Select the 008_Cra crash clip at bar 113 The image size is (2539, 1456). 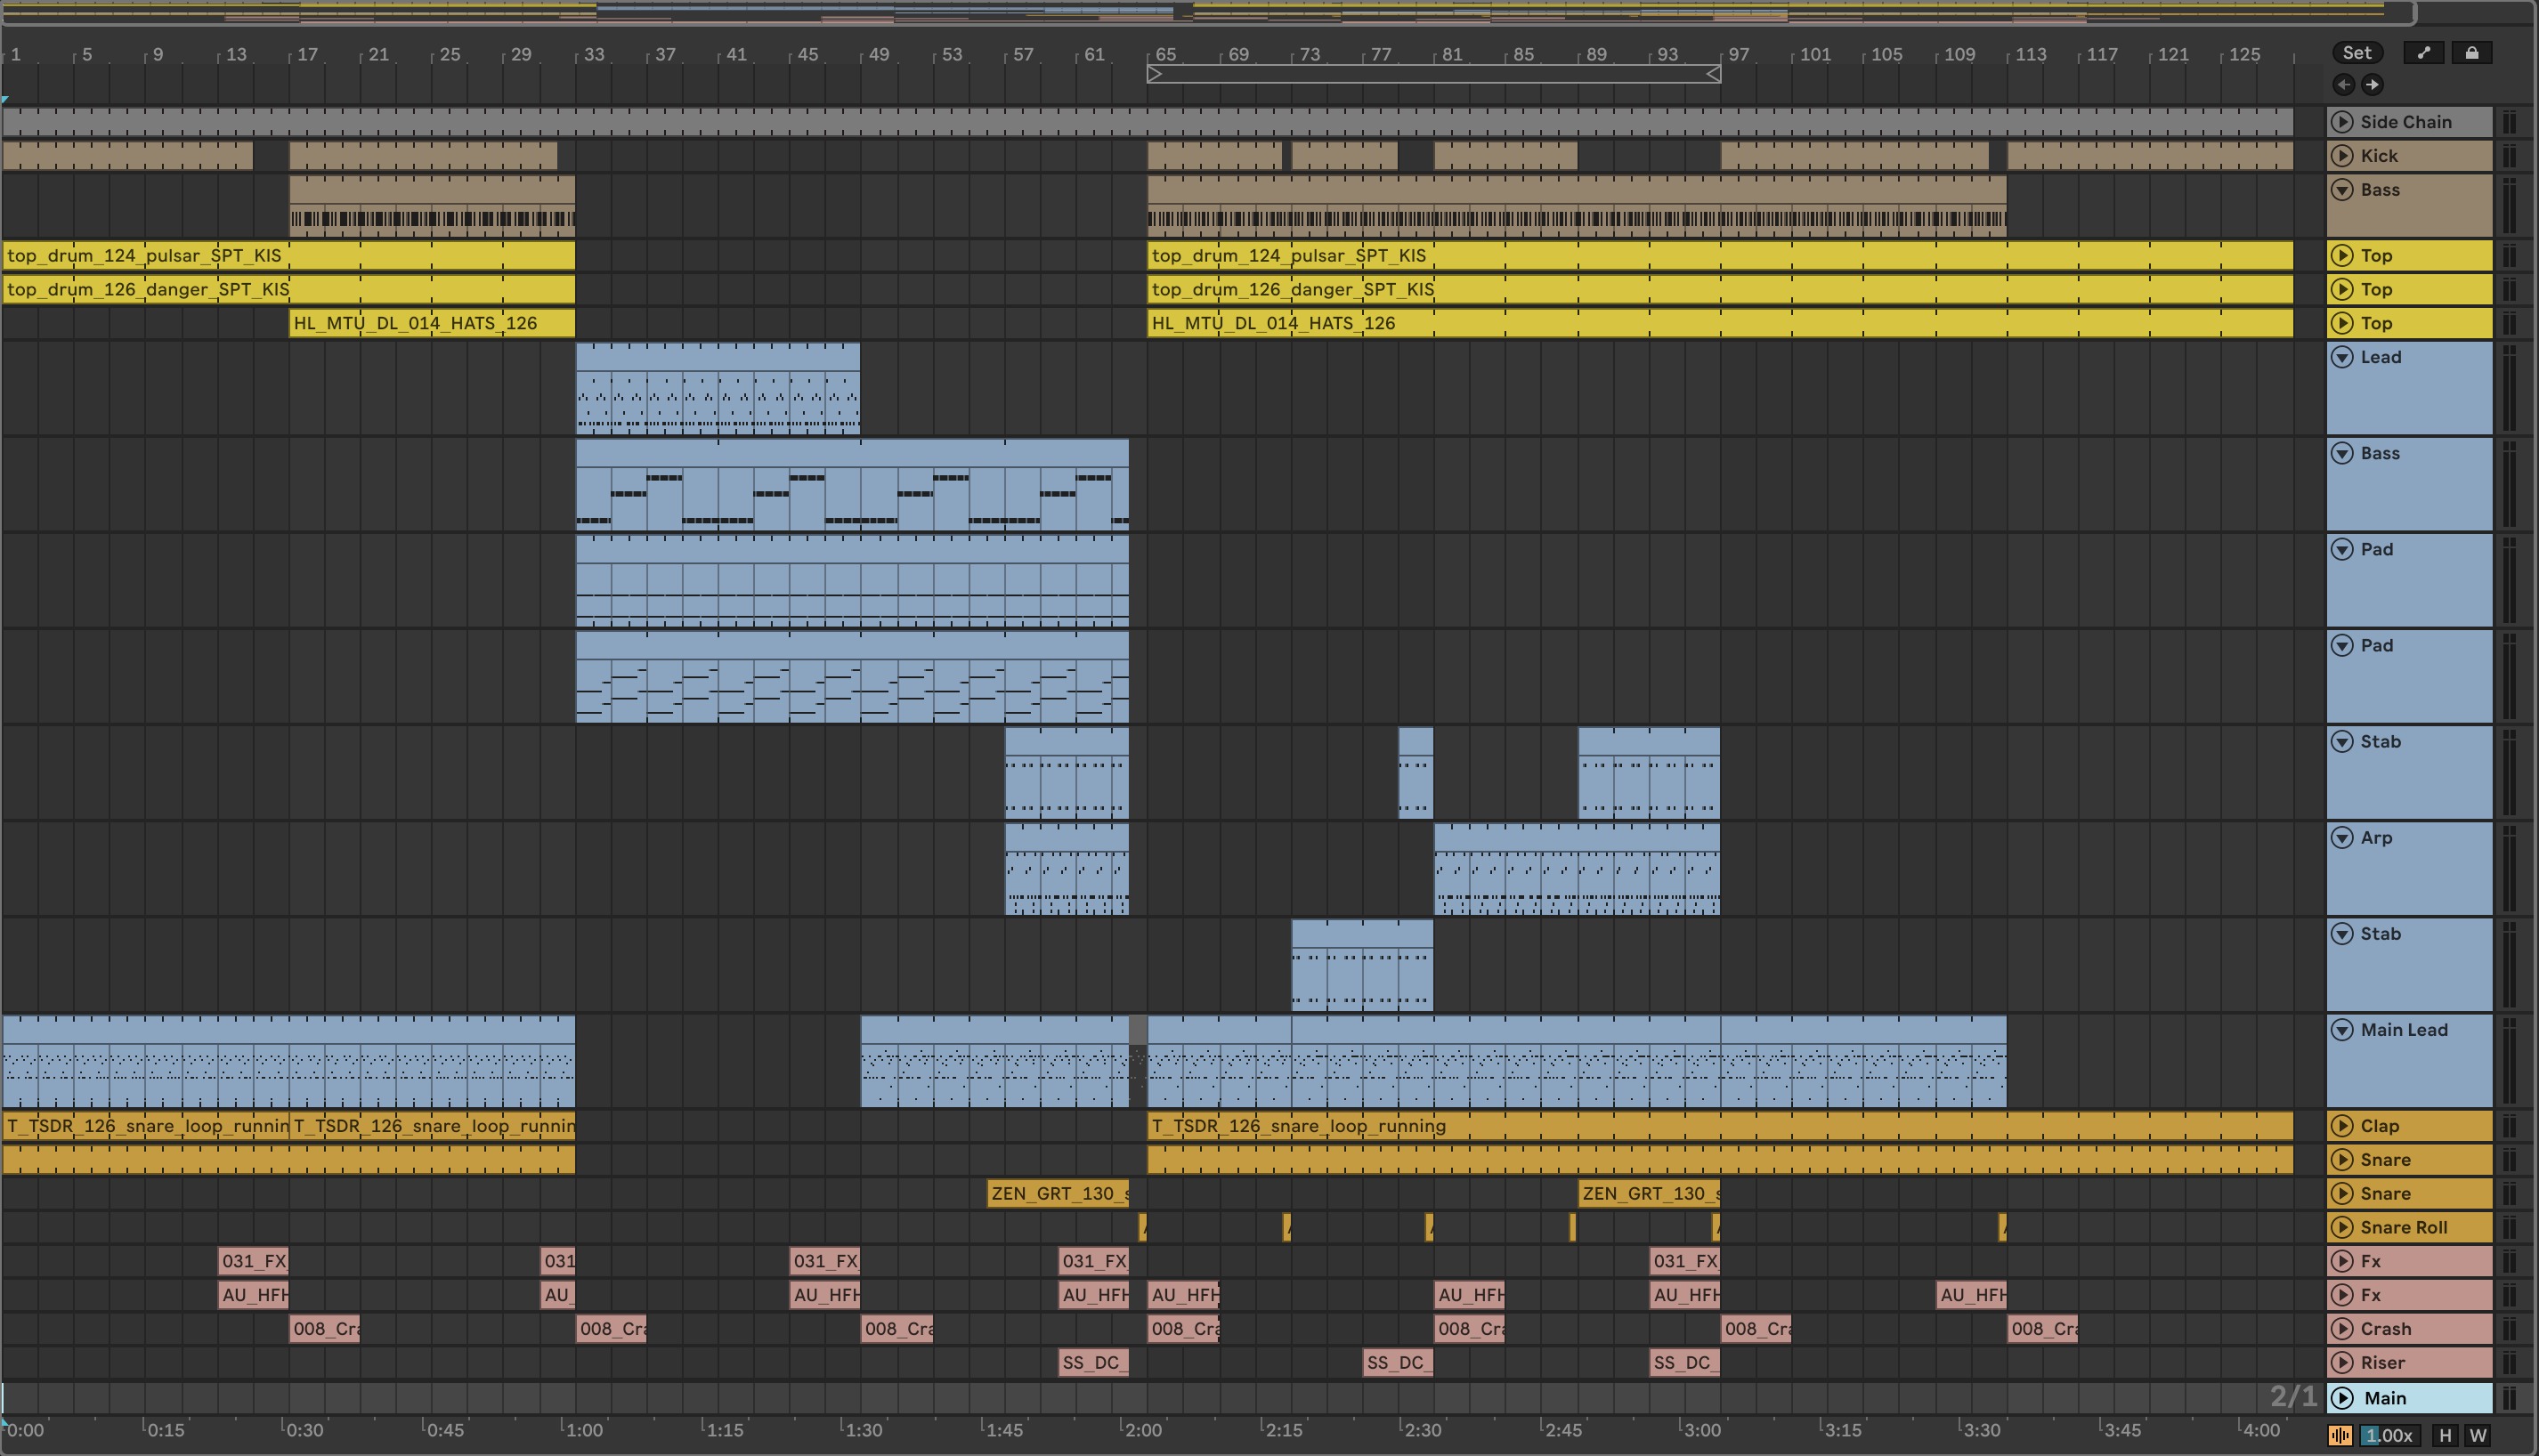[x=2042, y=1329]
